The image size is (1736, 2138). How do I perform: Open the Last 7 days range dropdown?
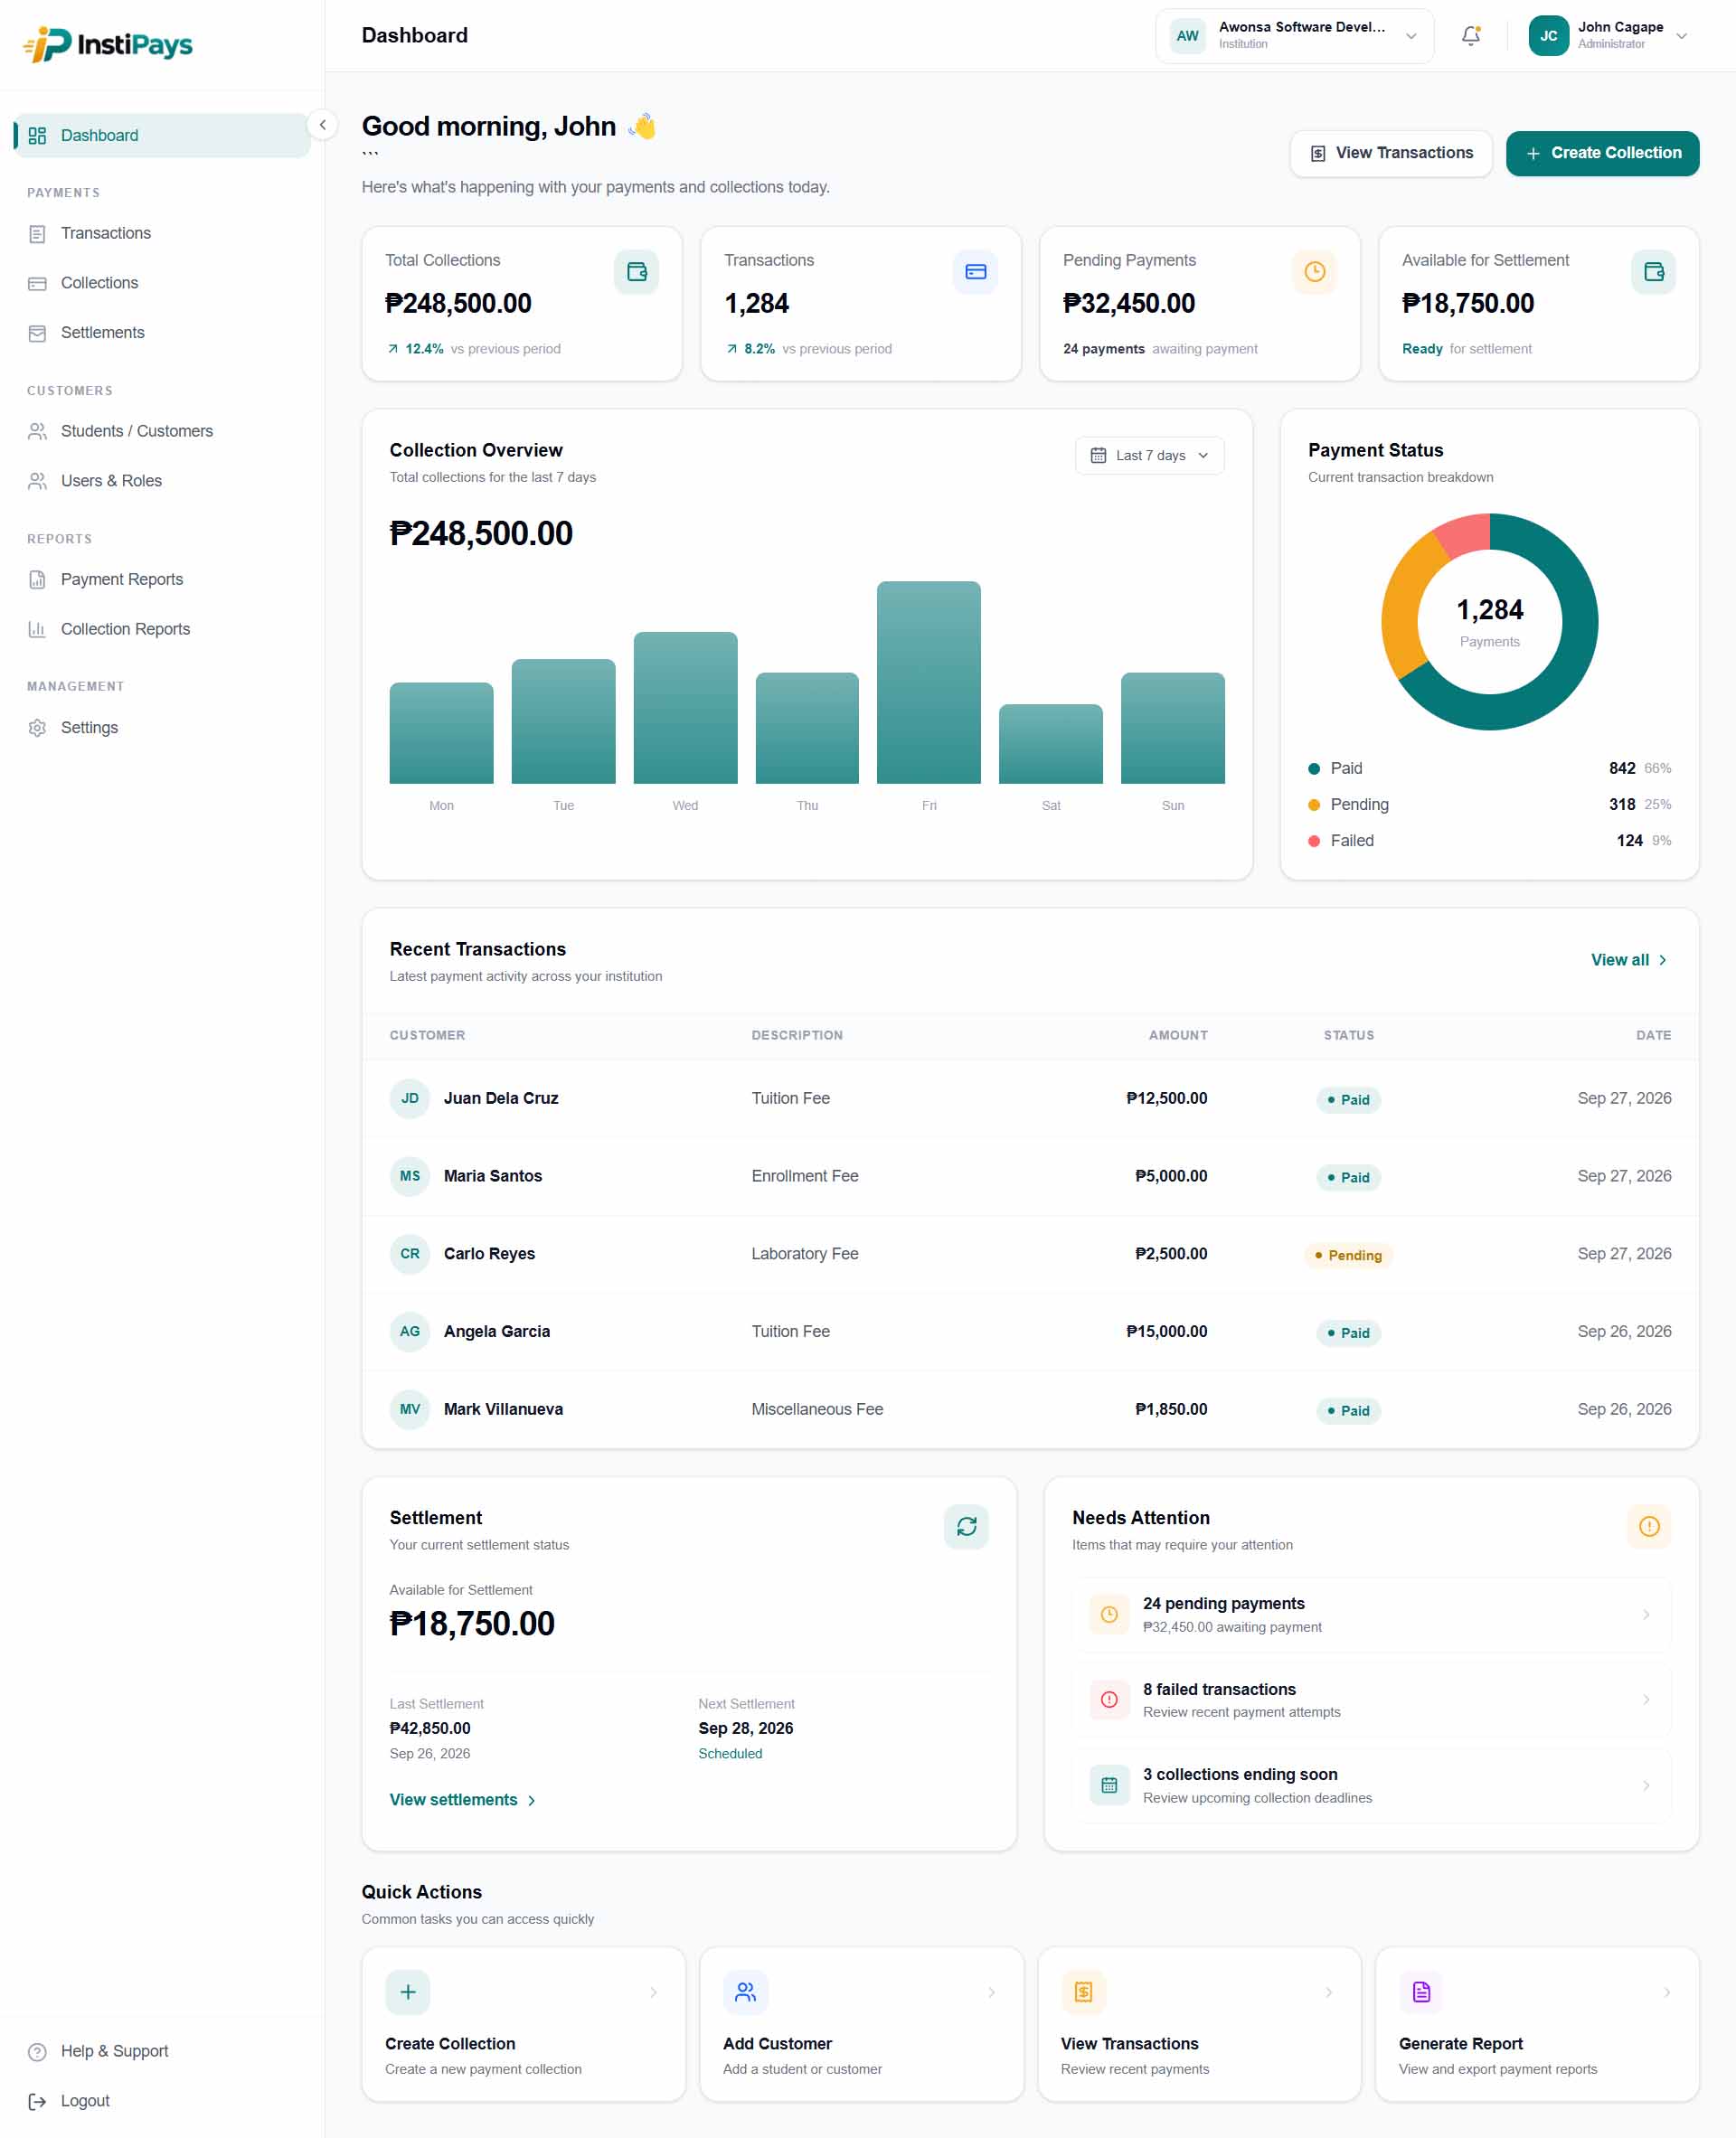pos(1149,455)
